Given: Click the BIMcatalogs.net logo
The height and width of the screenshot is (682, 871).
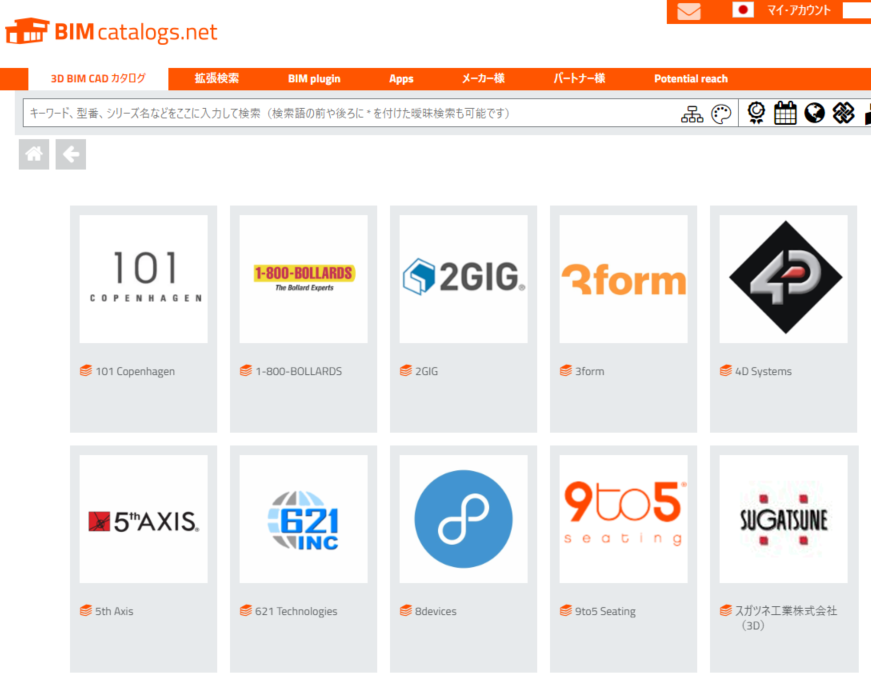Looking at the screenshot, I should pos(111,31).
